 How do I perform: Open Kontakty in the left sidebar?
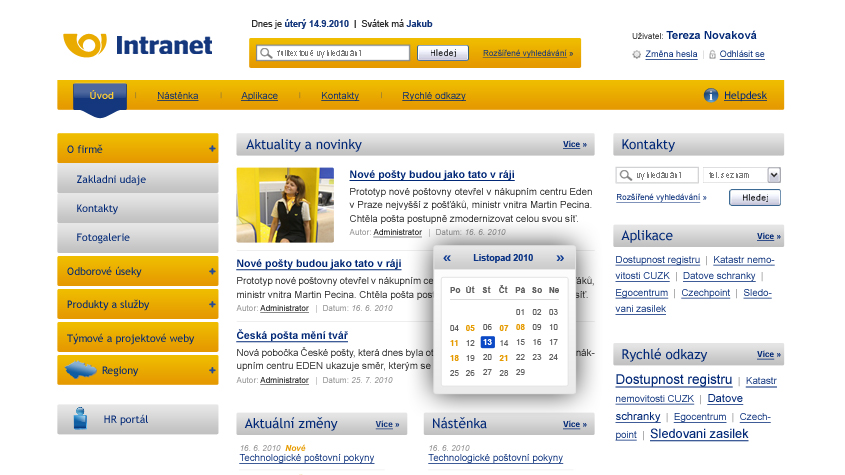point(137,208)
